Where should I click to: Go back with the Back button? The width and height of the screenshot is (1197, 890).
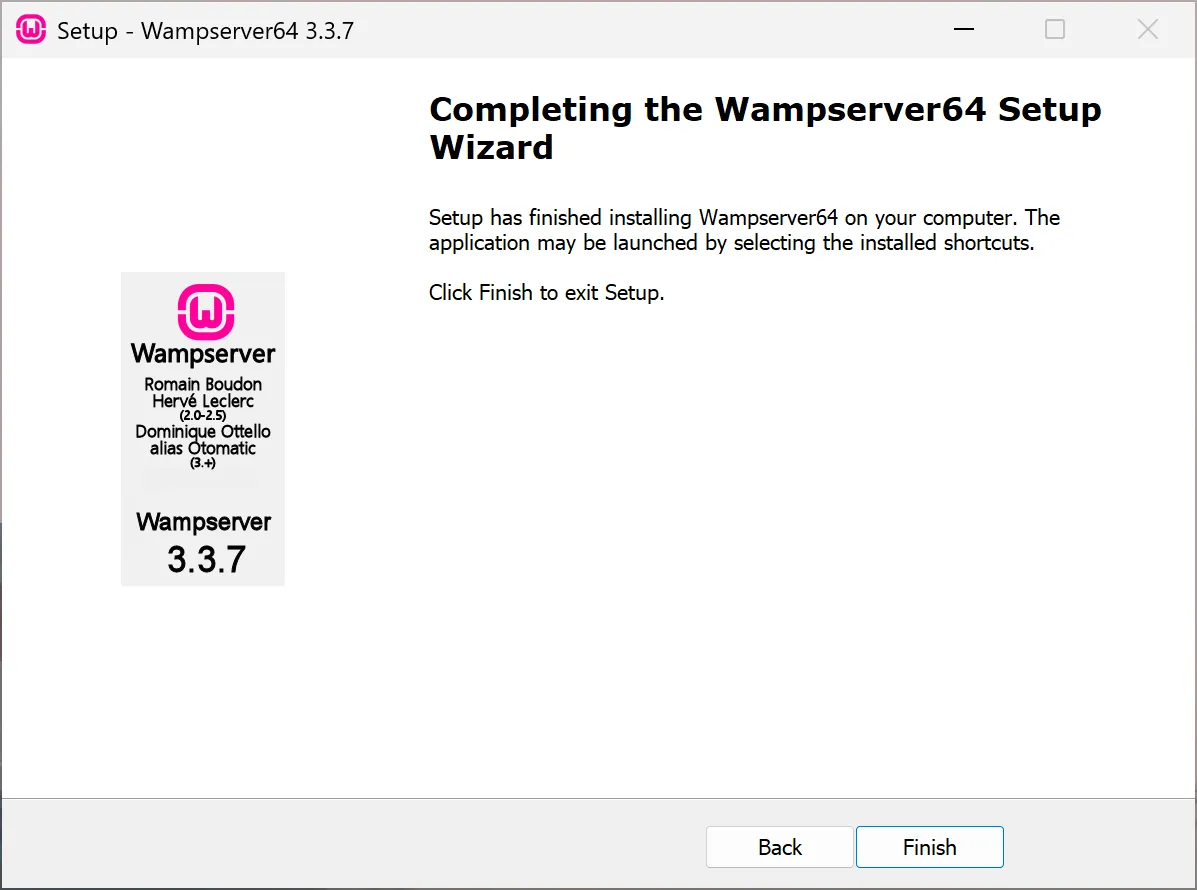[x=779, y=846]
